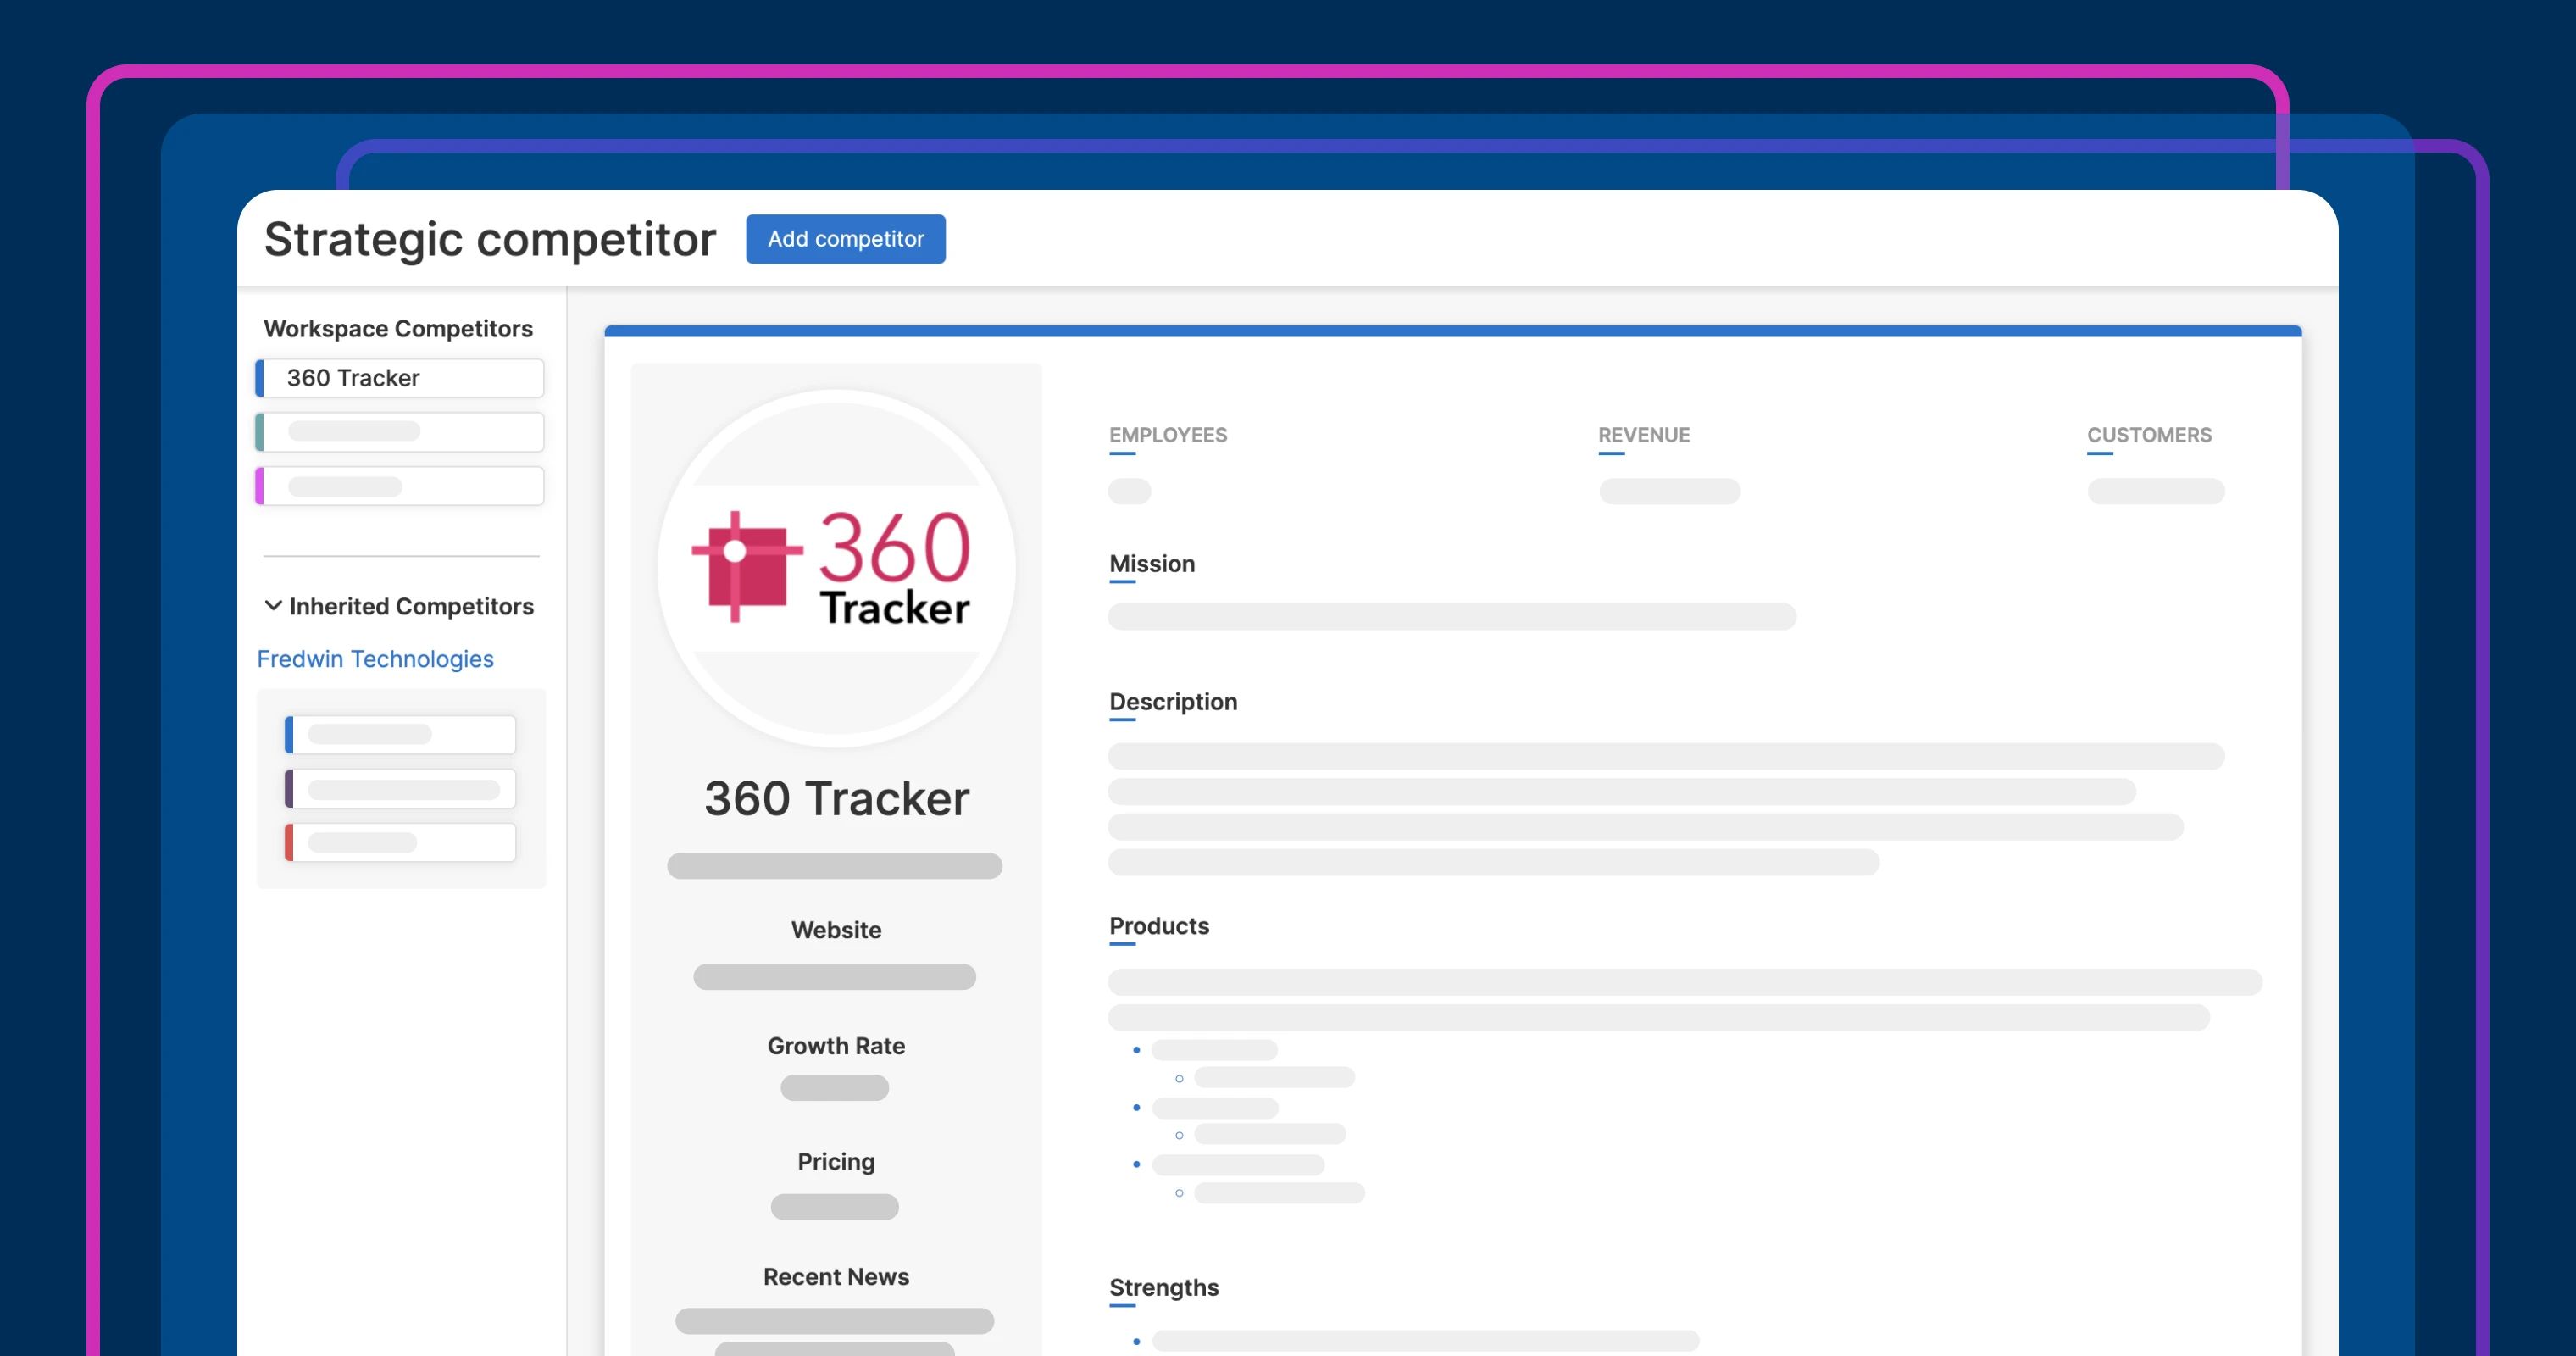
Task: Select the blue-marked inherited competitor item
Action: click(400, 735)
